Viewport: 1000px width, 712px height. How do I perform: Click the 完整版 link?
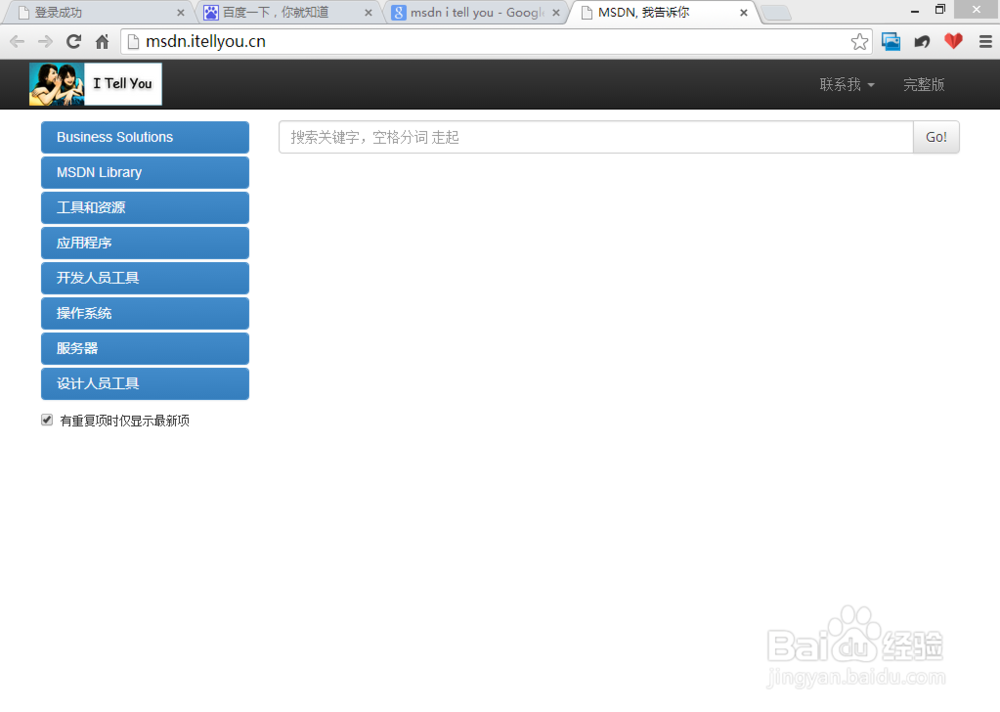[923, 85]
